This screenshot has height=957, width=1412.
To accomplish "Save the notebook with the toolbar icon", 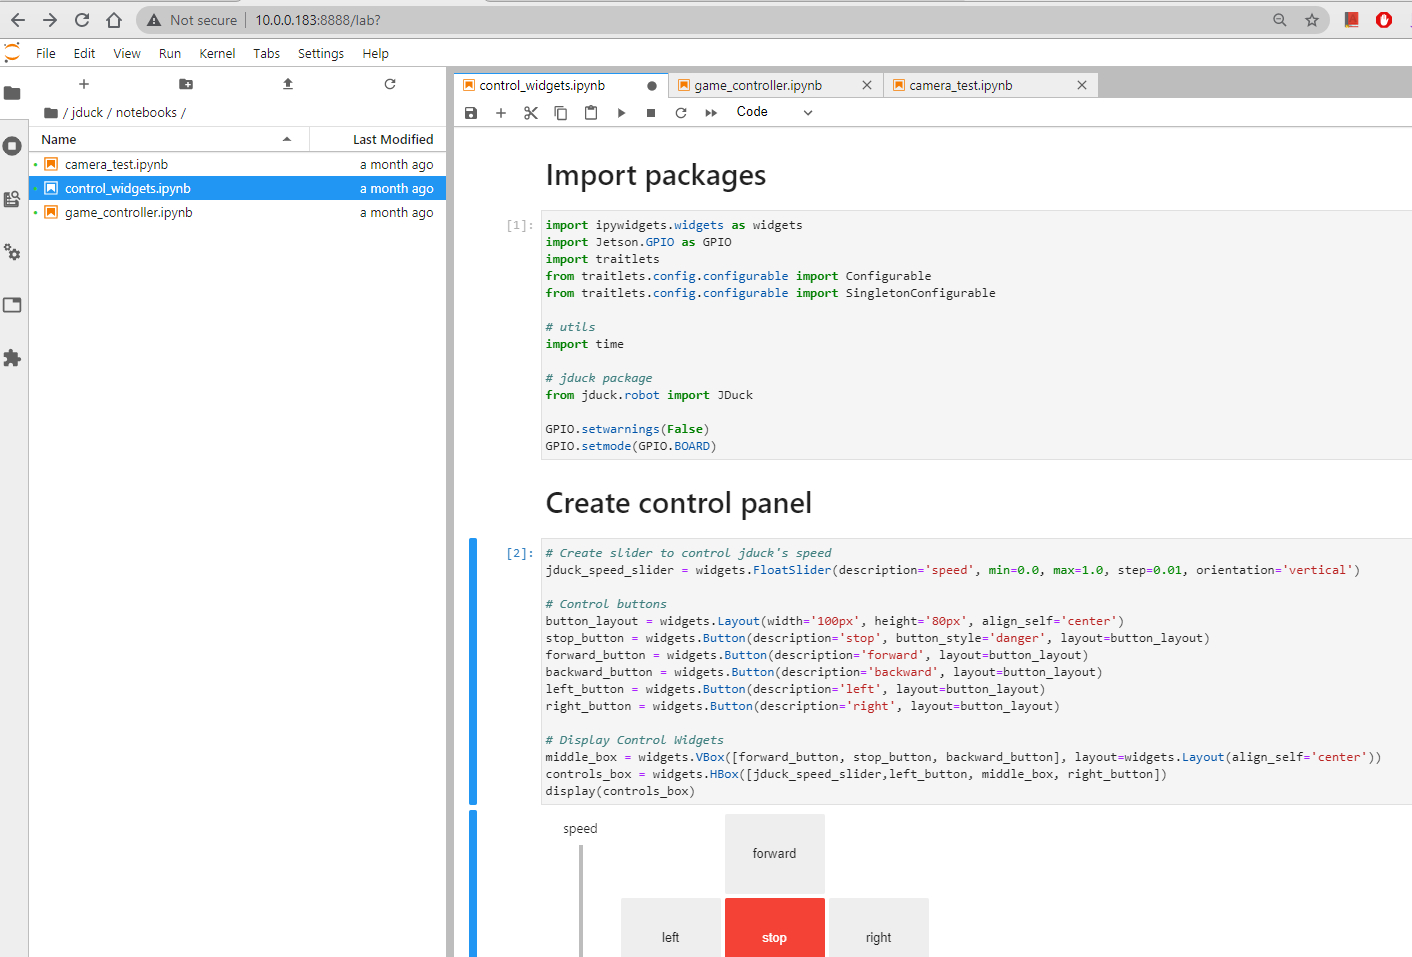I will (x=471, y=113).
